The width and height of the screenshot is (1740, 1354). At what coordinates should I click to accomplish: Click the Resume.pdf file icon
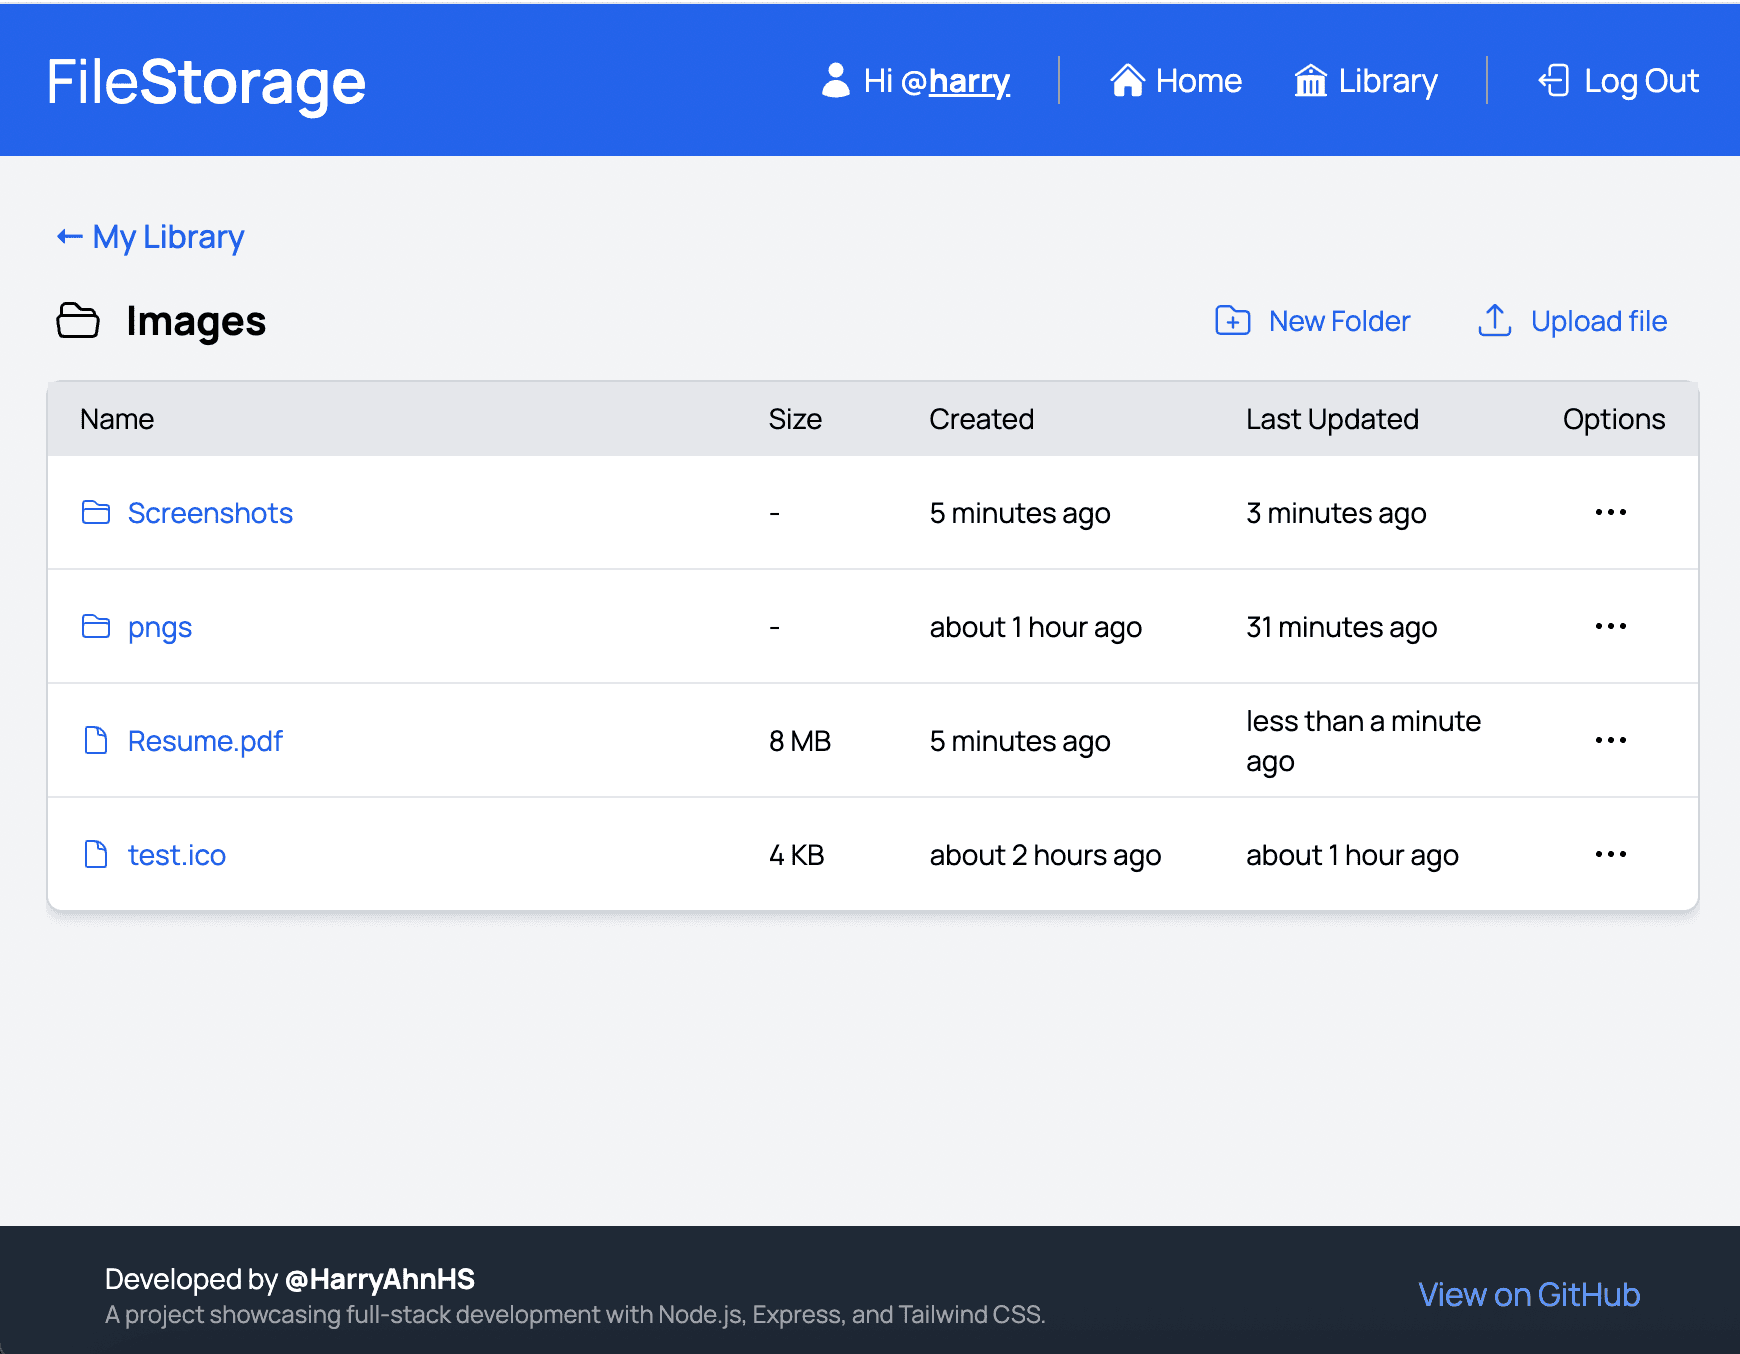96,741
